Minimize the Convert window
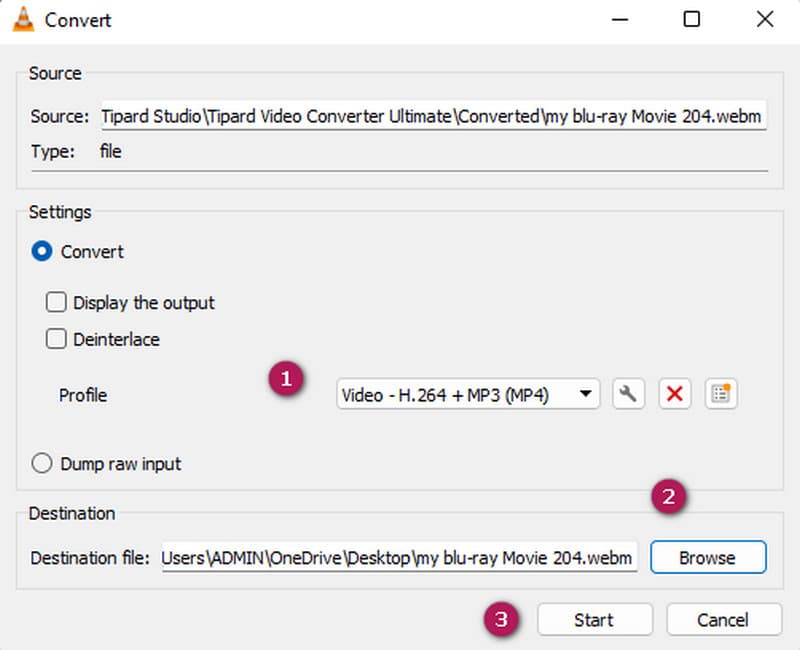 (617, 20)
